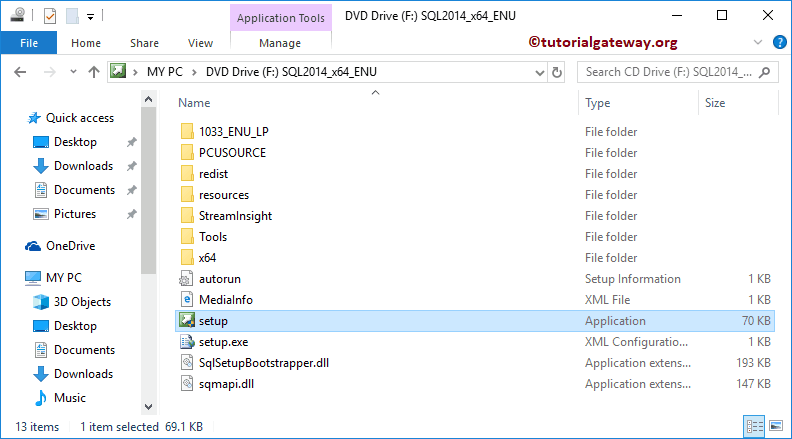Screen dimensions: 792x439
Task: Select OneDrive in navigation pane
Action: click(70, 246)
